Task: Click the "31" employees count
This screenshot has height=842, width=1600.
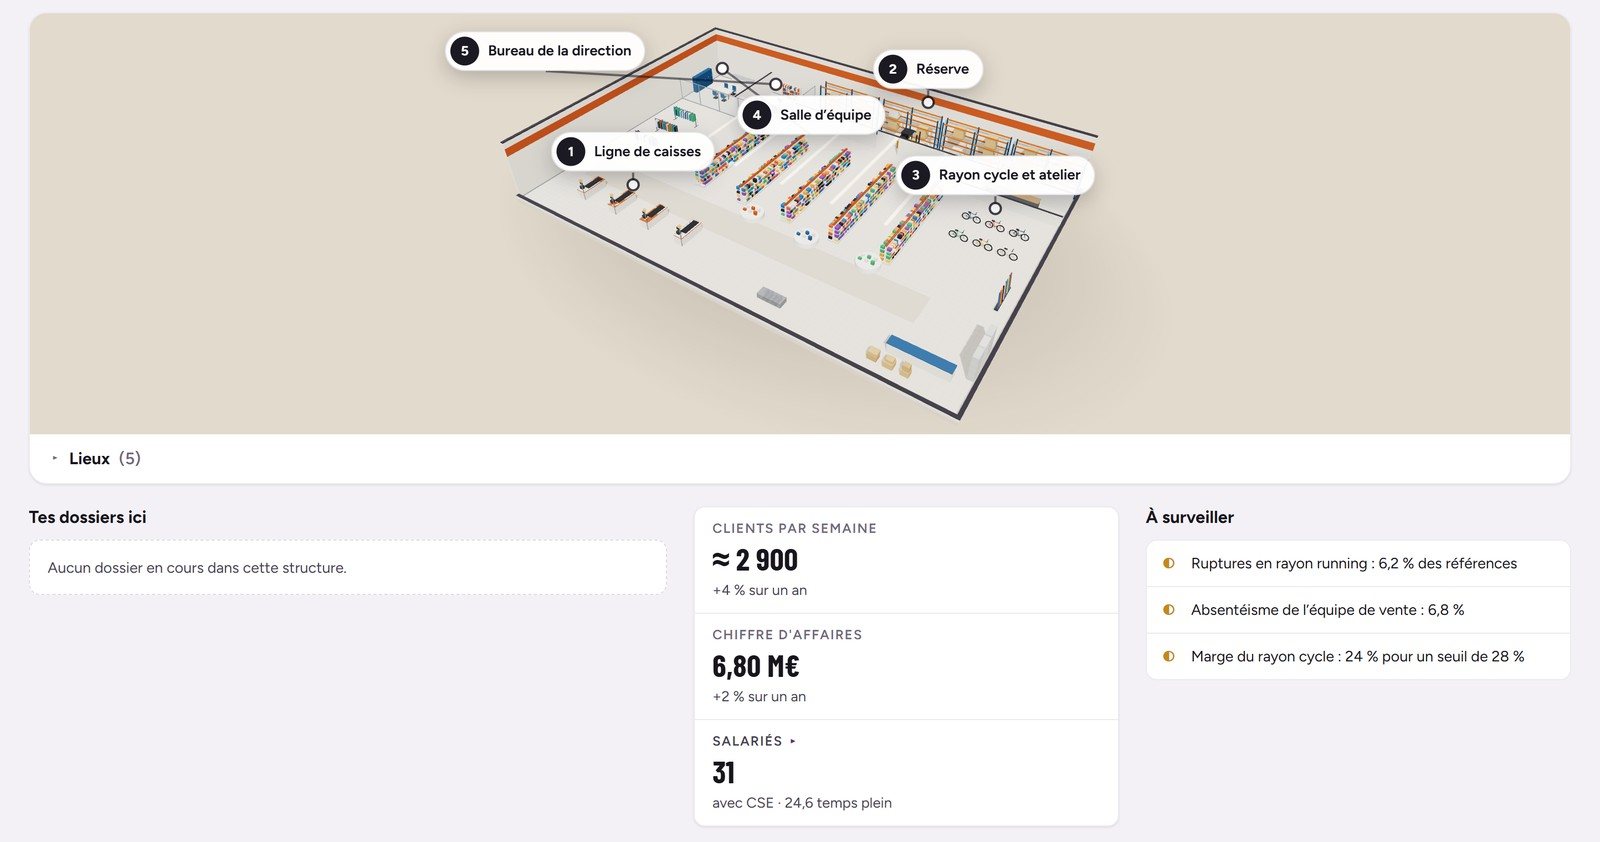Action: click(723, 773)
